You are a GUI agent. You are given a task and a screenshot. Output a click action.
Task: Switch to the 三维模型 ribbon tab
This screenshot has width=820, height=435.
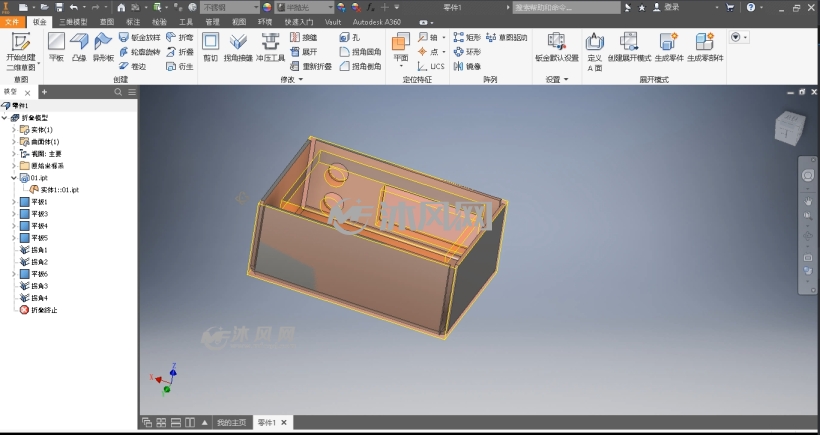click(73, 22)
